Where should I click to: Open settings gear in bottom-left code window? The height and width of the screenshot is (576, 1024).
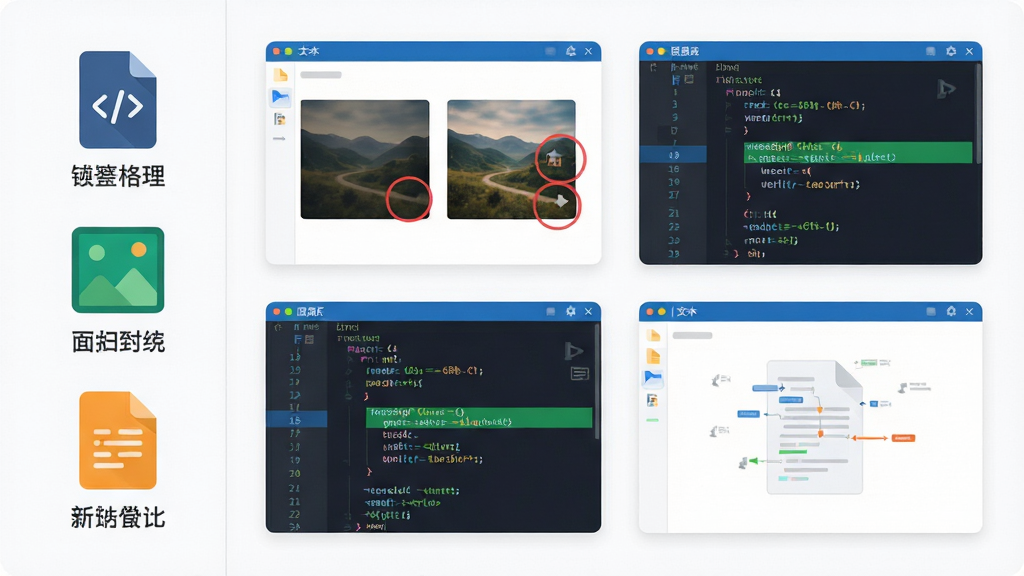point(570,312)
